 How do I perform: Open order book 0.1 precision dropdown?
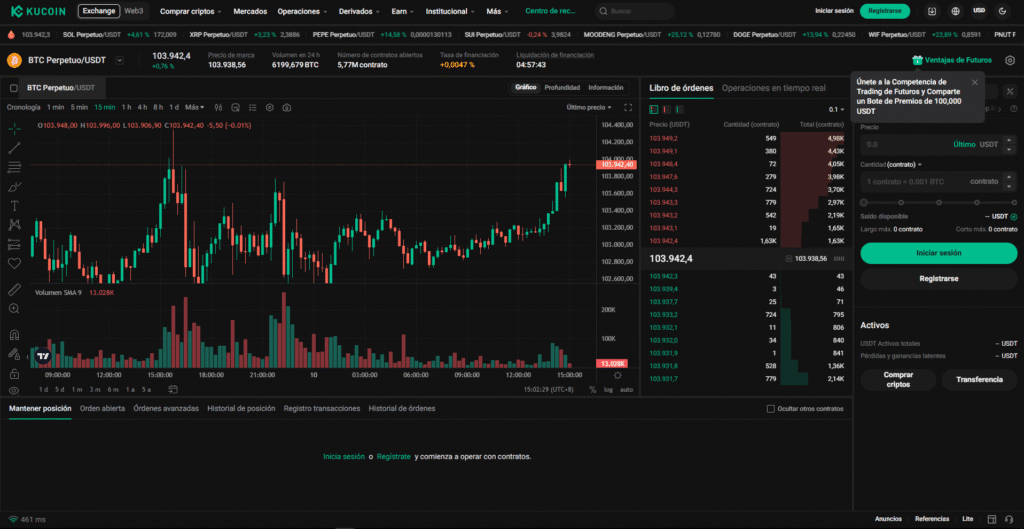pyautogui.click(x=835, y=110)
